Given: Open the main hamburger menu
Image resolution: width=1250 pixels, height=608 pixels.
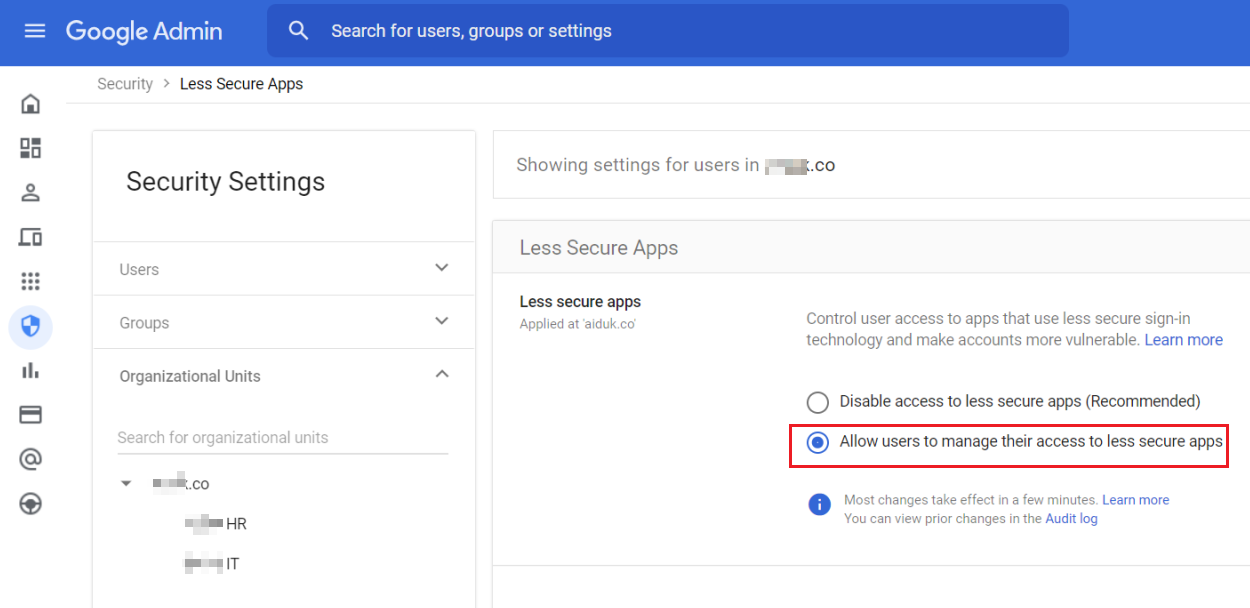Looking at the screenshot, I should click(35, 31).
